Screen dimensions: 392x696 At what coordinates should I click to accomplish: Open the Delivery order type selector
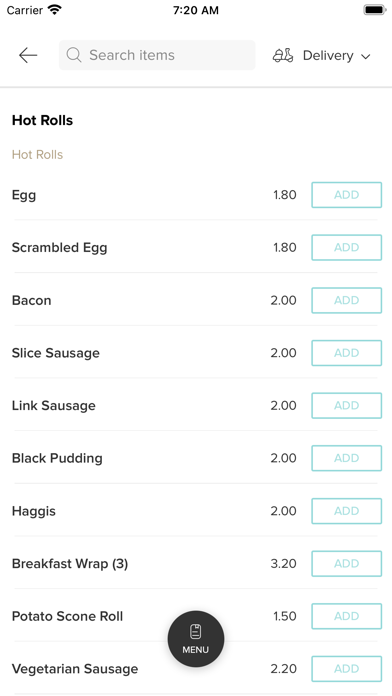(321, 55)
